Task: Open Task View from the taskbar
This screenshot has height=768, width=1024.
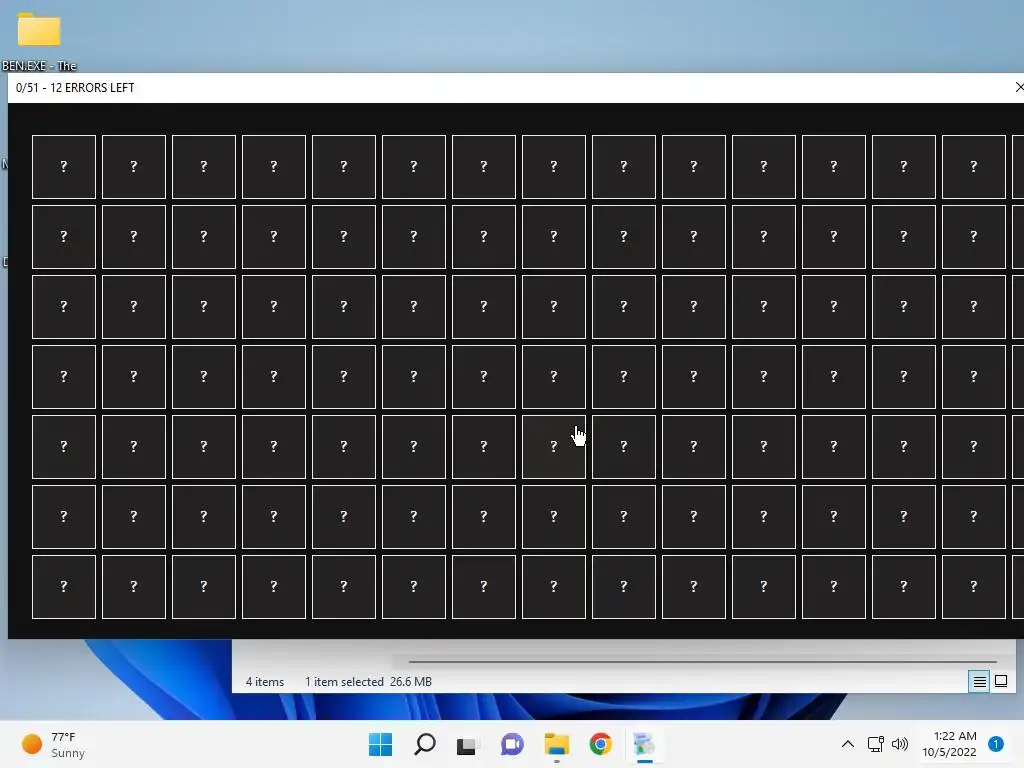Action: click(467, 744)
